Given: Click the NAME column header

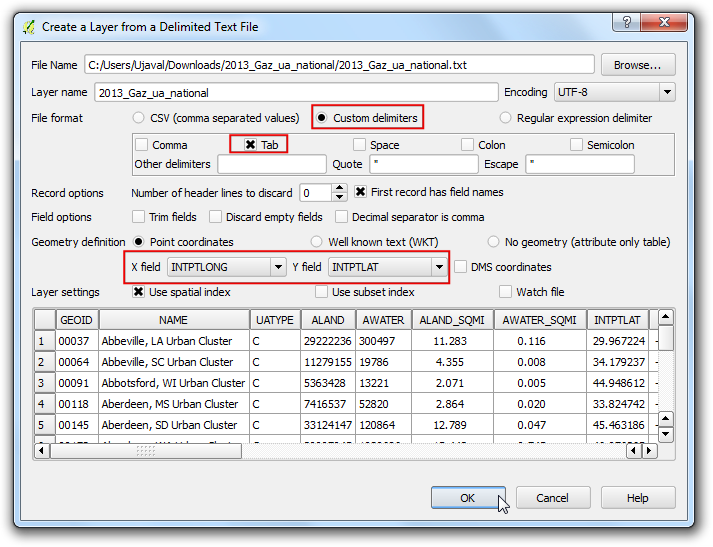Looking at the screenshot, I should pyautogui.click(x=174, y=320).
